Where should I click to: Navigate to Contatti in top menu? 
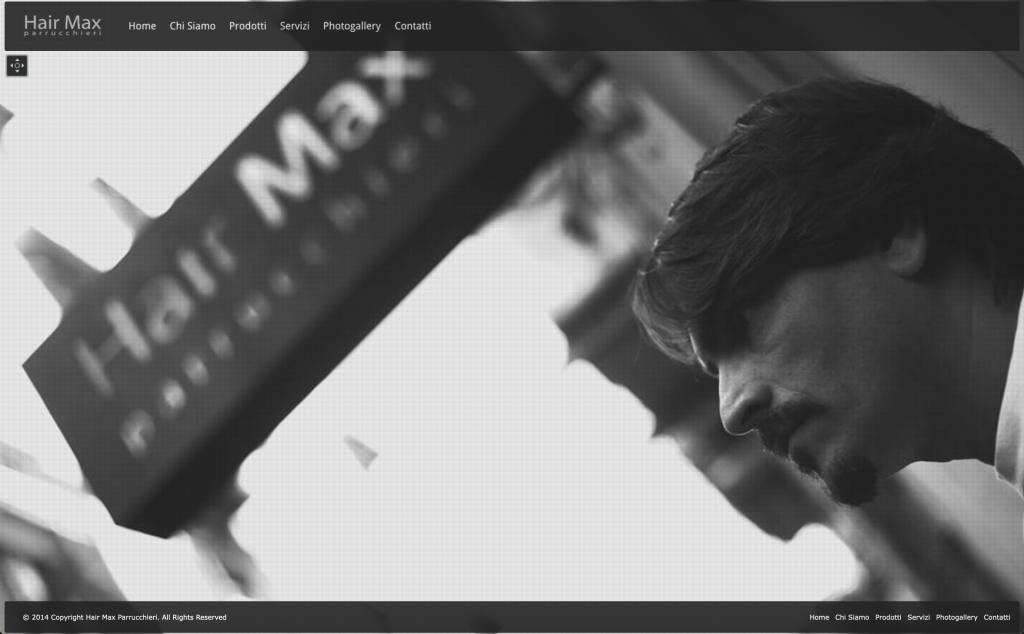point(412,26)
